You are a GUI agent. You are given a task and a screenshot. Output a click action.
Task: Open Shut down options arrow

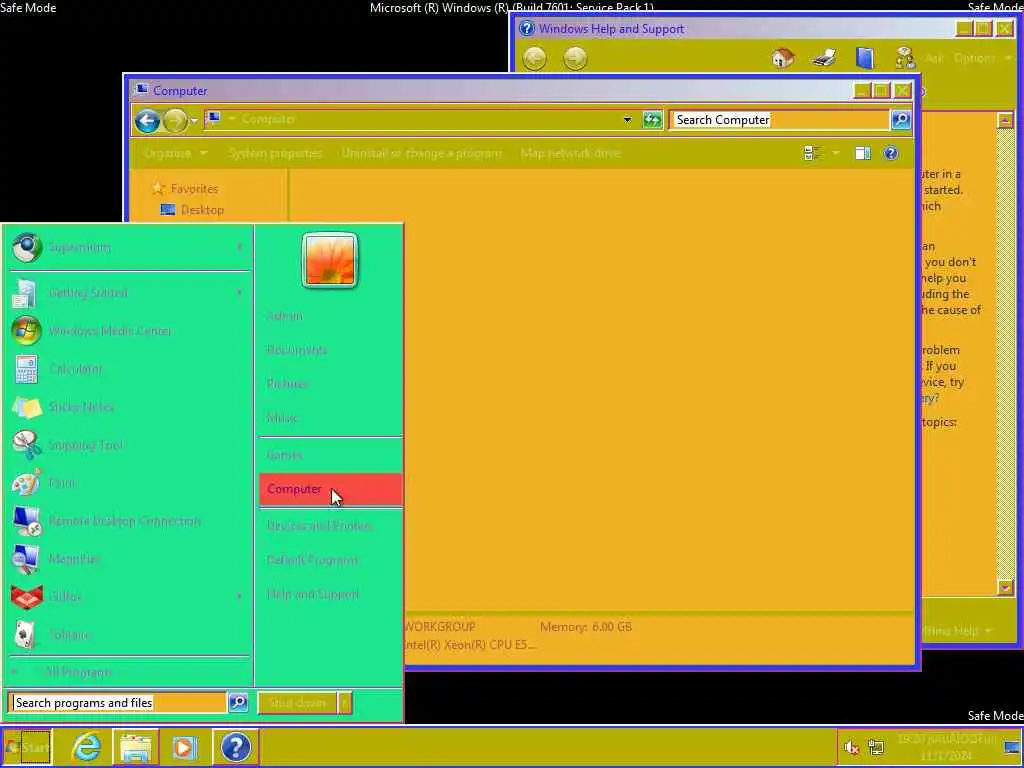(x=344, y=703)
